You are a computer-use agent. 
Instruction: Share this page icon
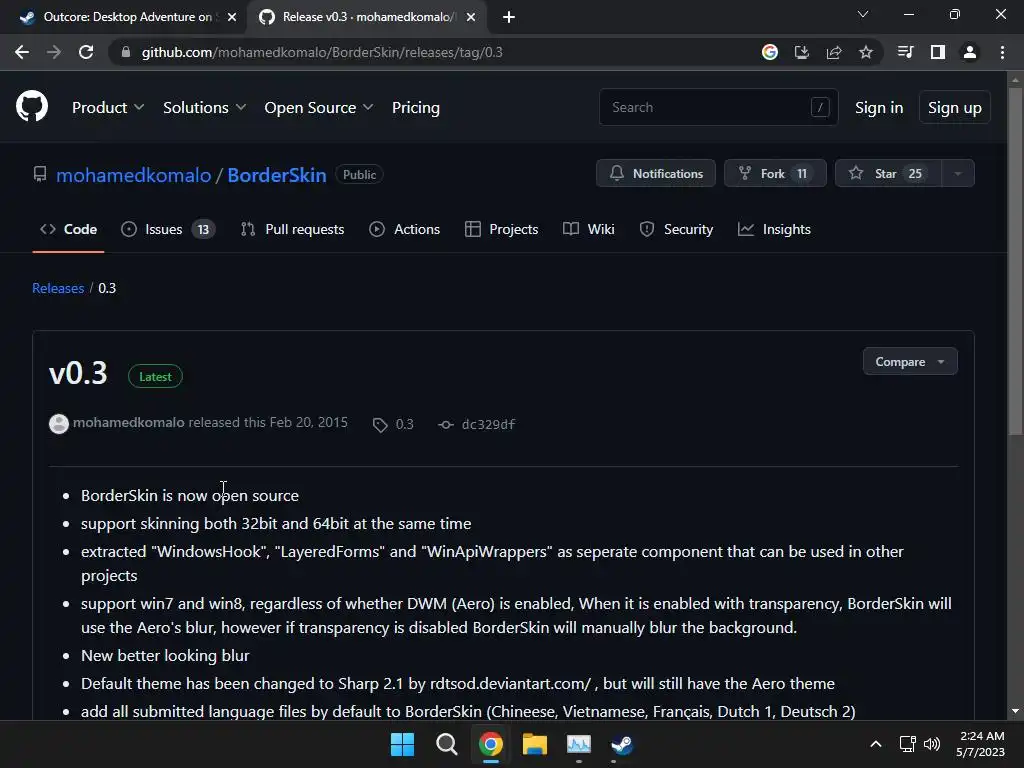(834, 52)
